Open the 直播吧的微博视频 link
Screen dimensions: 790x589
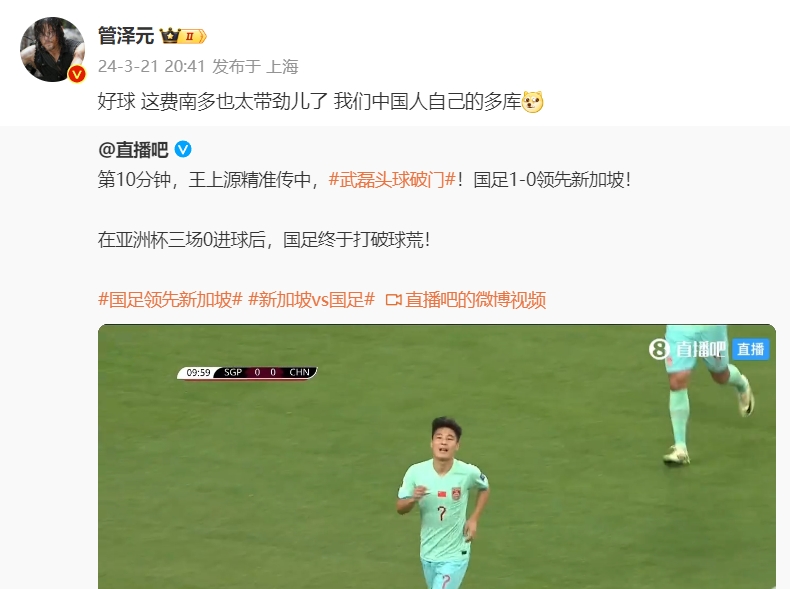click(475, 300)
